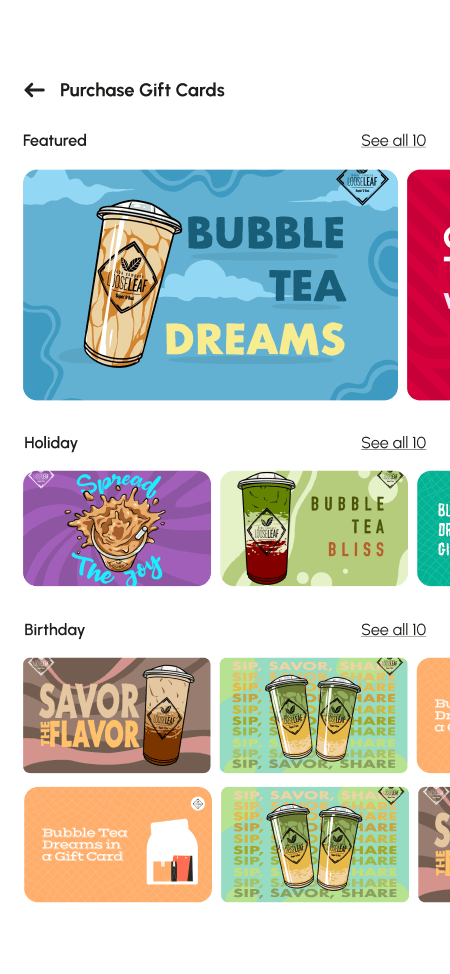Go back using the left arrow icon

point(35,90)
